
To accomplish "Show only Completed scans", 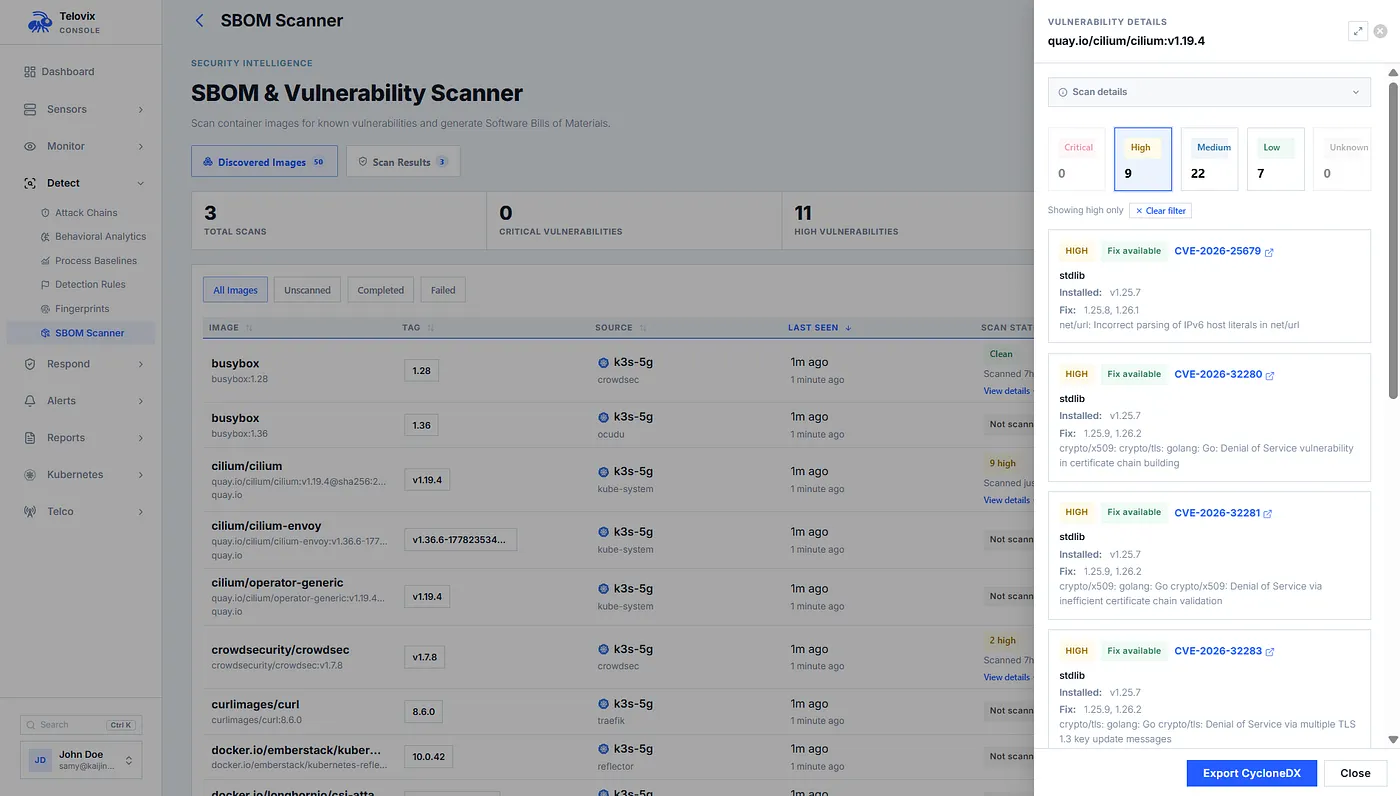I will coord(381,290).
